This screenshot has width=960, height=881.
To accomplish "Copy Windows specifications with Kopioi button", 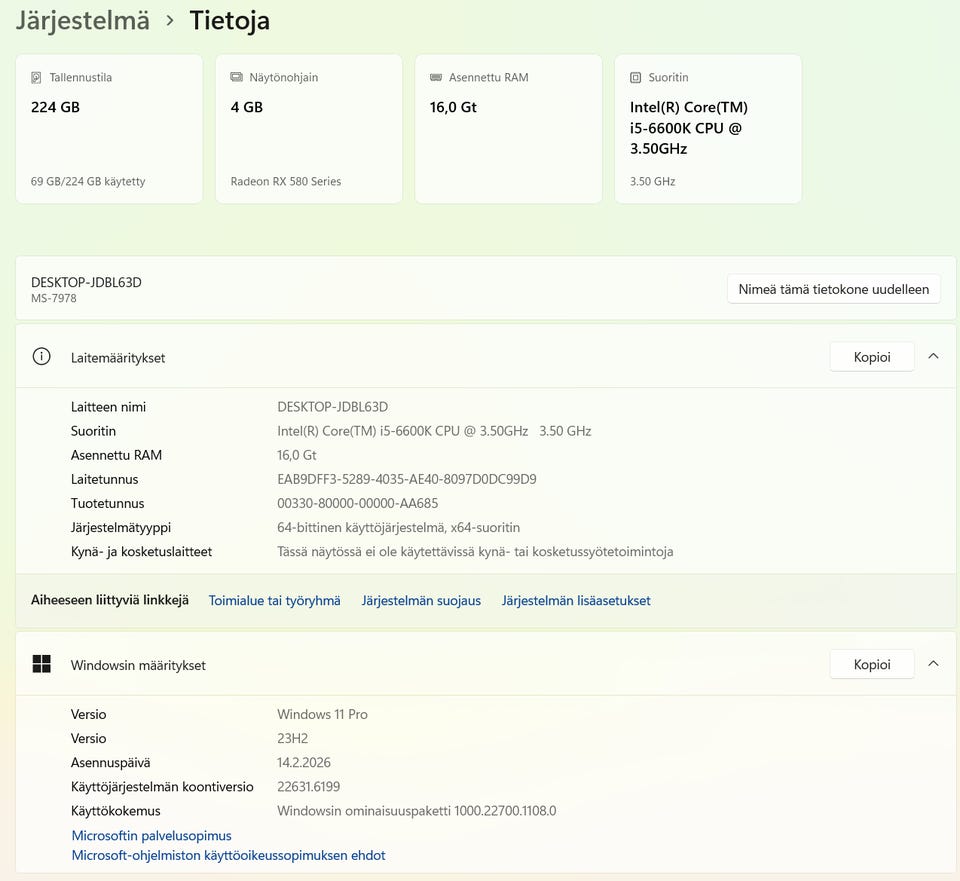I will 871,664.
